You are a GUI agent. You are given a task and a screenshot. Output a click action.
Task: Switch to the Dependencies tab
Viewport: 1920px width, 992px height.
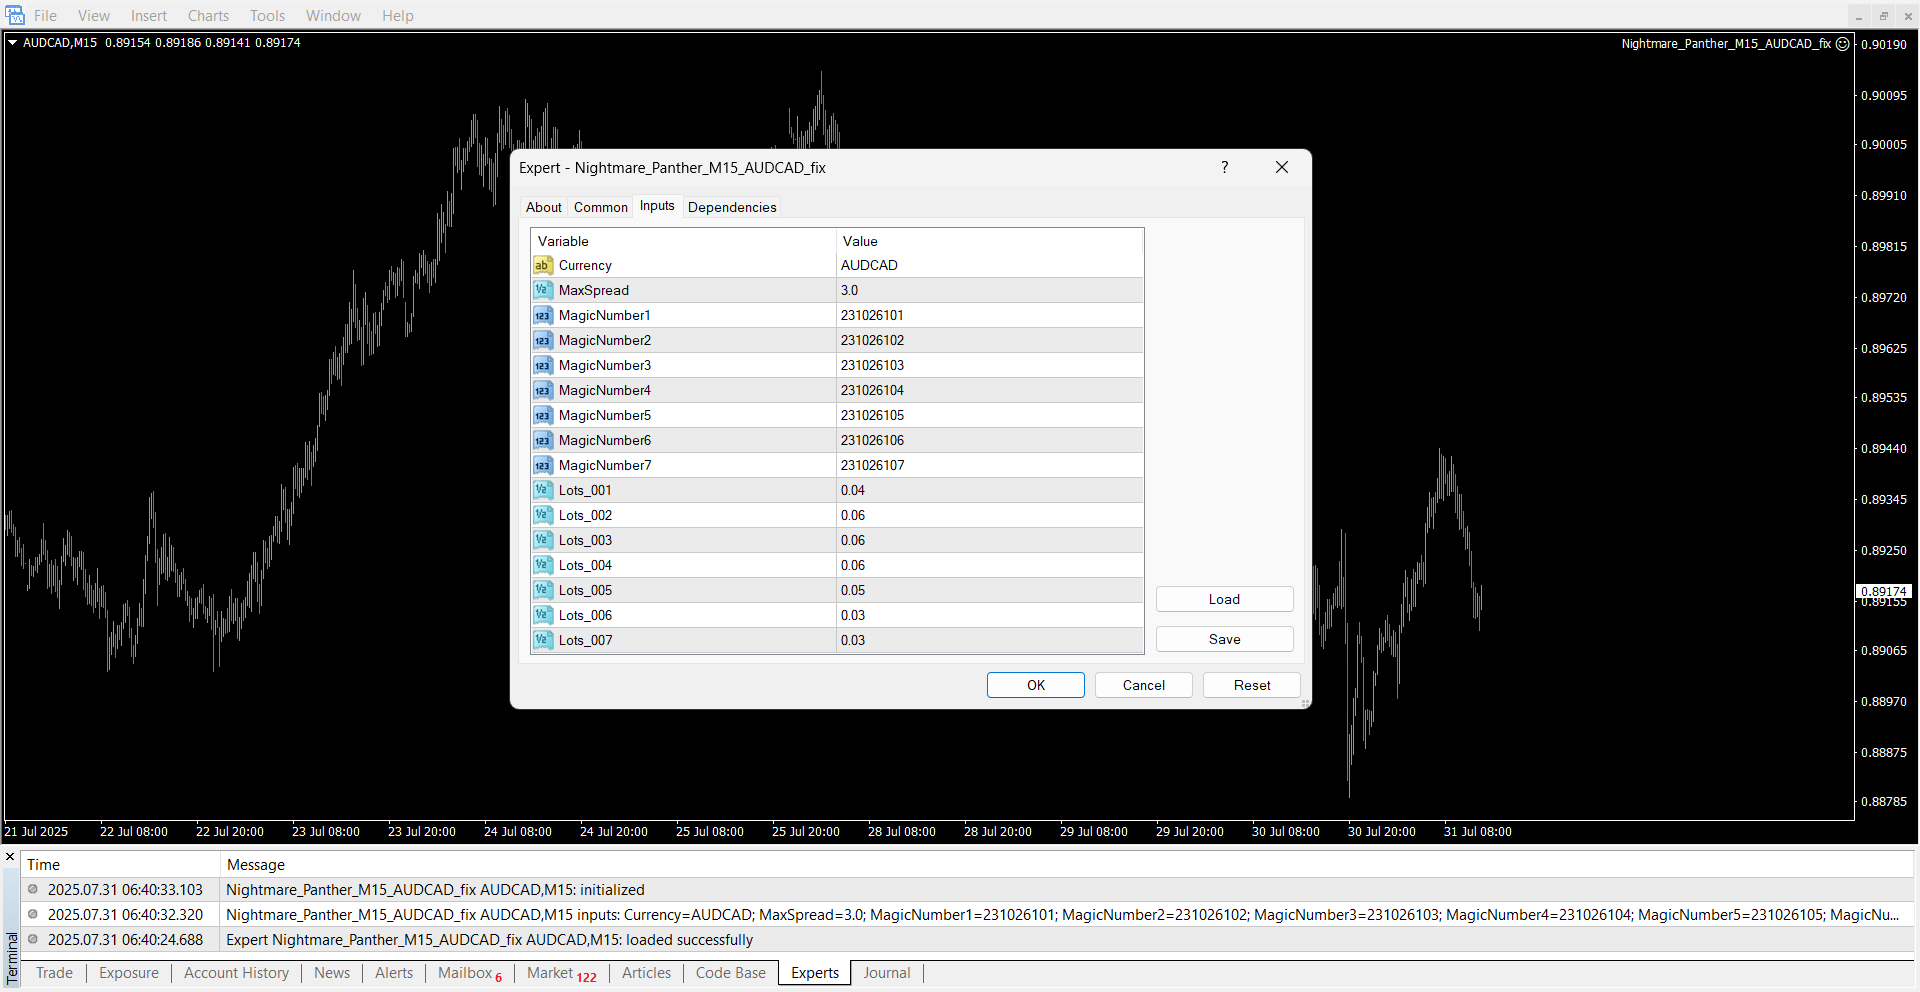(731, 207)
